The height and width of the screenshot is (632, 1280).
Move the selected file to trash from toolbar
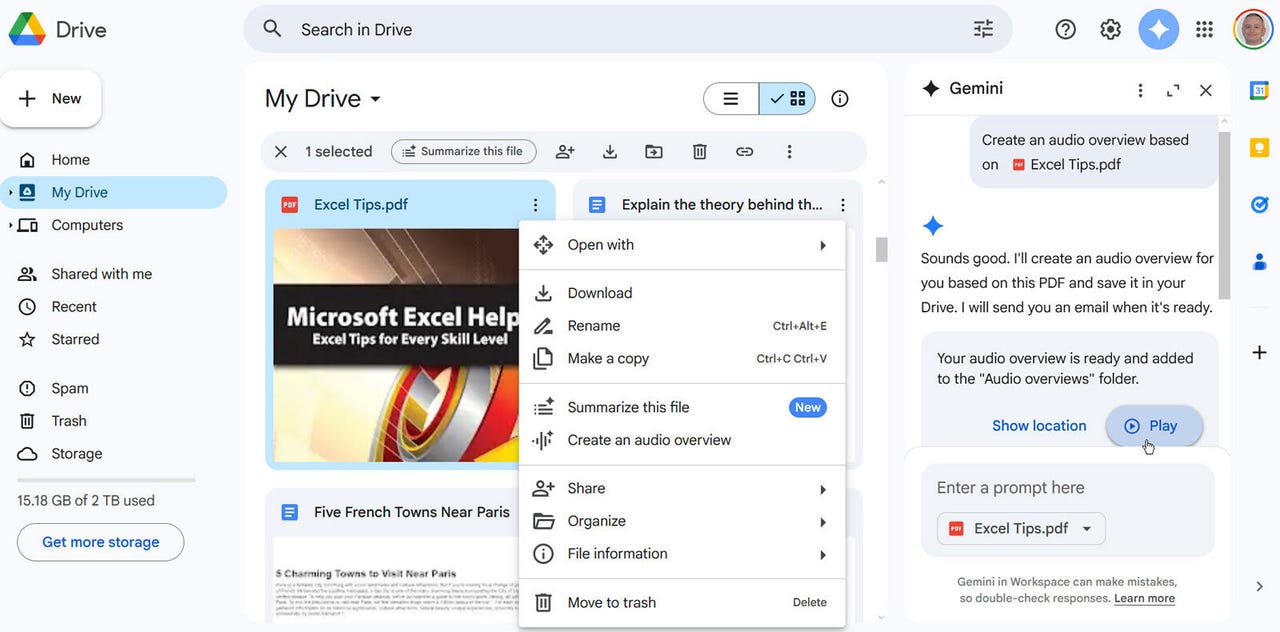pyautogui.click(x=699, y=151)
